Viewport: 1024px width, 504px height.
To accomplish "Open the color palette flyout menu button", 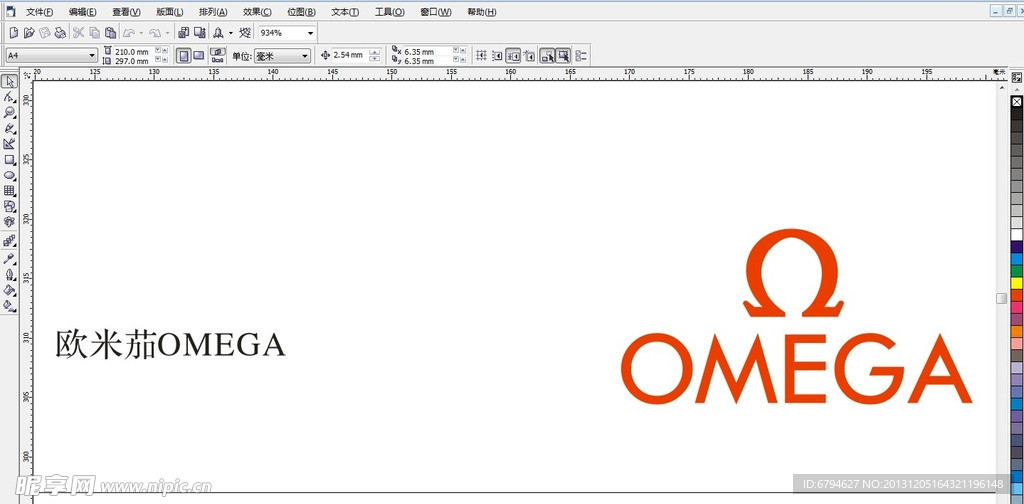I will point(1017,78).
